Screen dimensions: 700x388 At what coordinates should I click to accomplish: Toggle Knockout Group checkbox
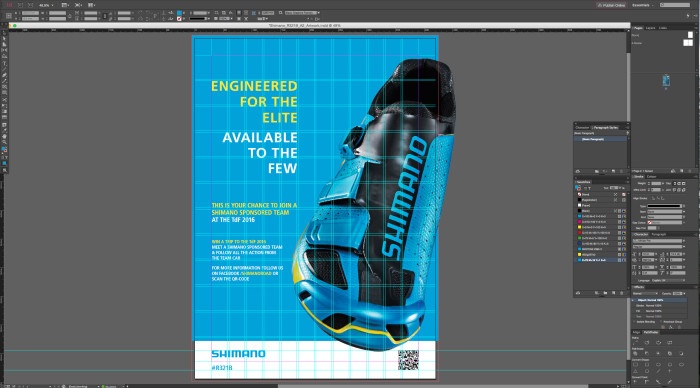tap(661, 321)
